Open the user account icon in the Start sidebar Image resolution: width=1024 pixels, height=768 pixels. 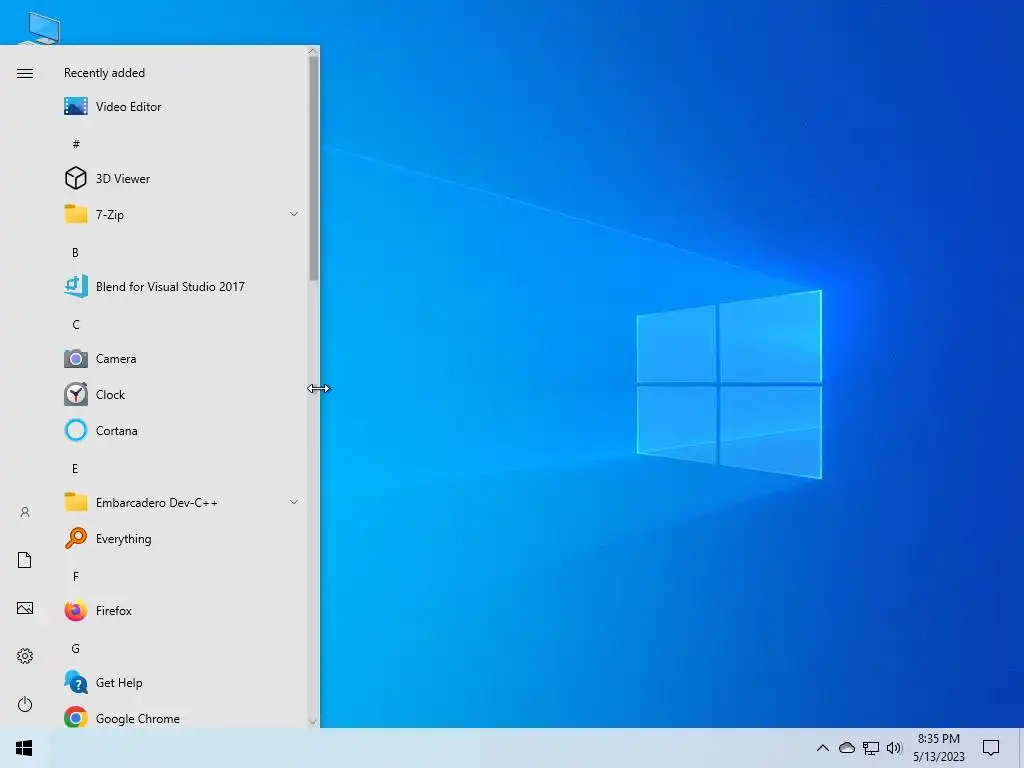[x=25, y=512]
